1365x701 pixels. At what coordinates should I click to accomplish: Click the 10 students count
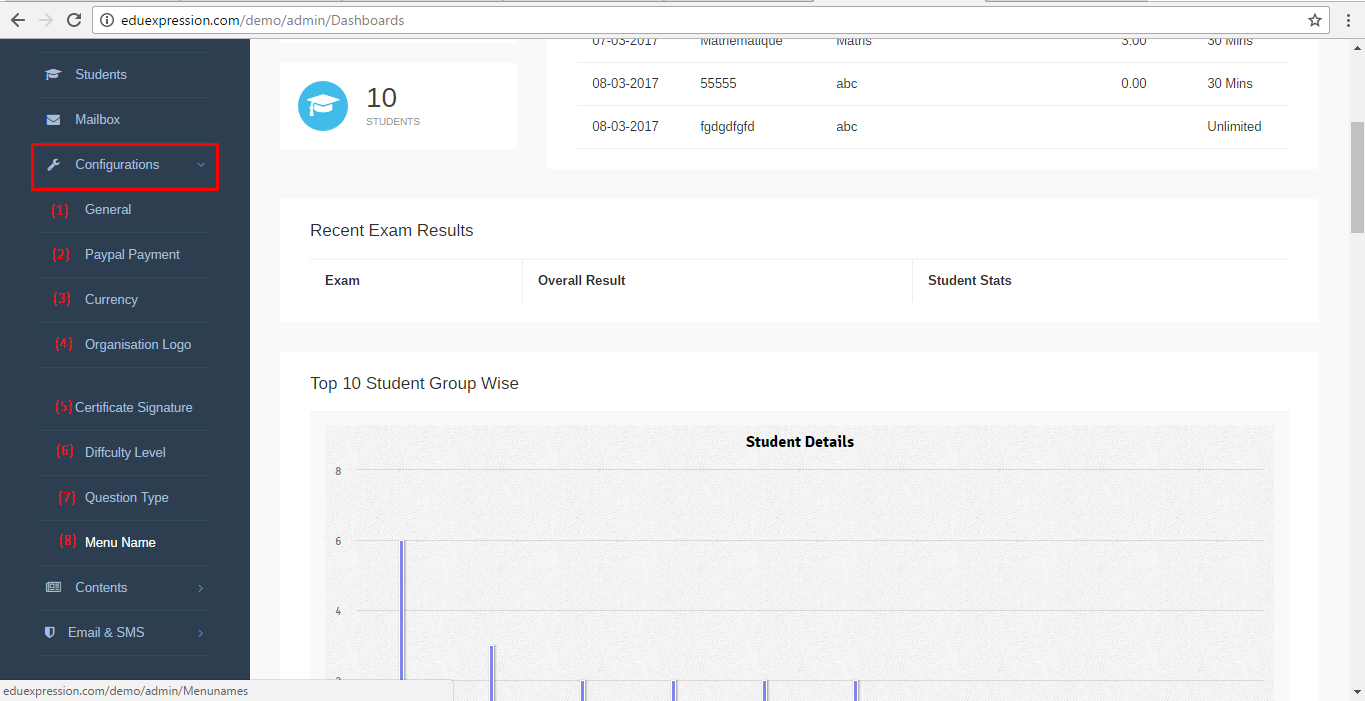click(x=381, y=98)
